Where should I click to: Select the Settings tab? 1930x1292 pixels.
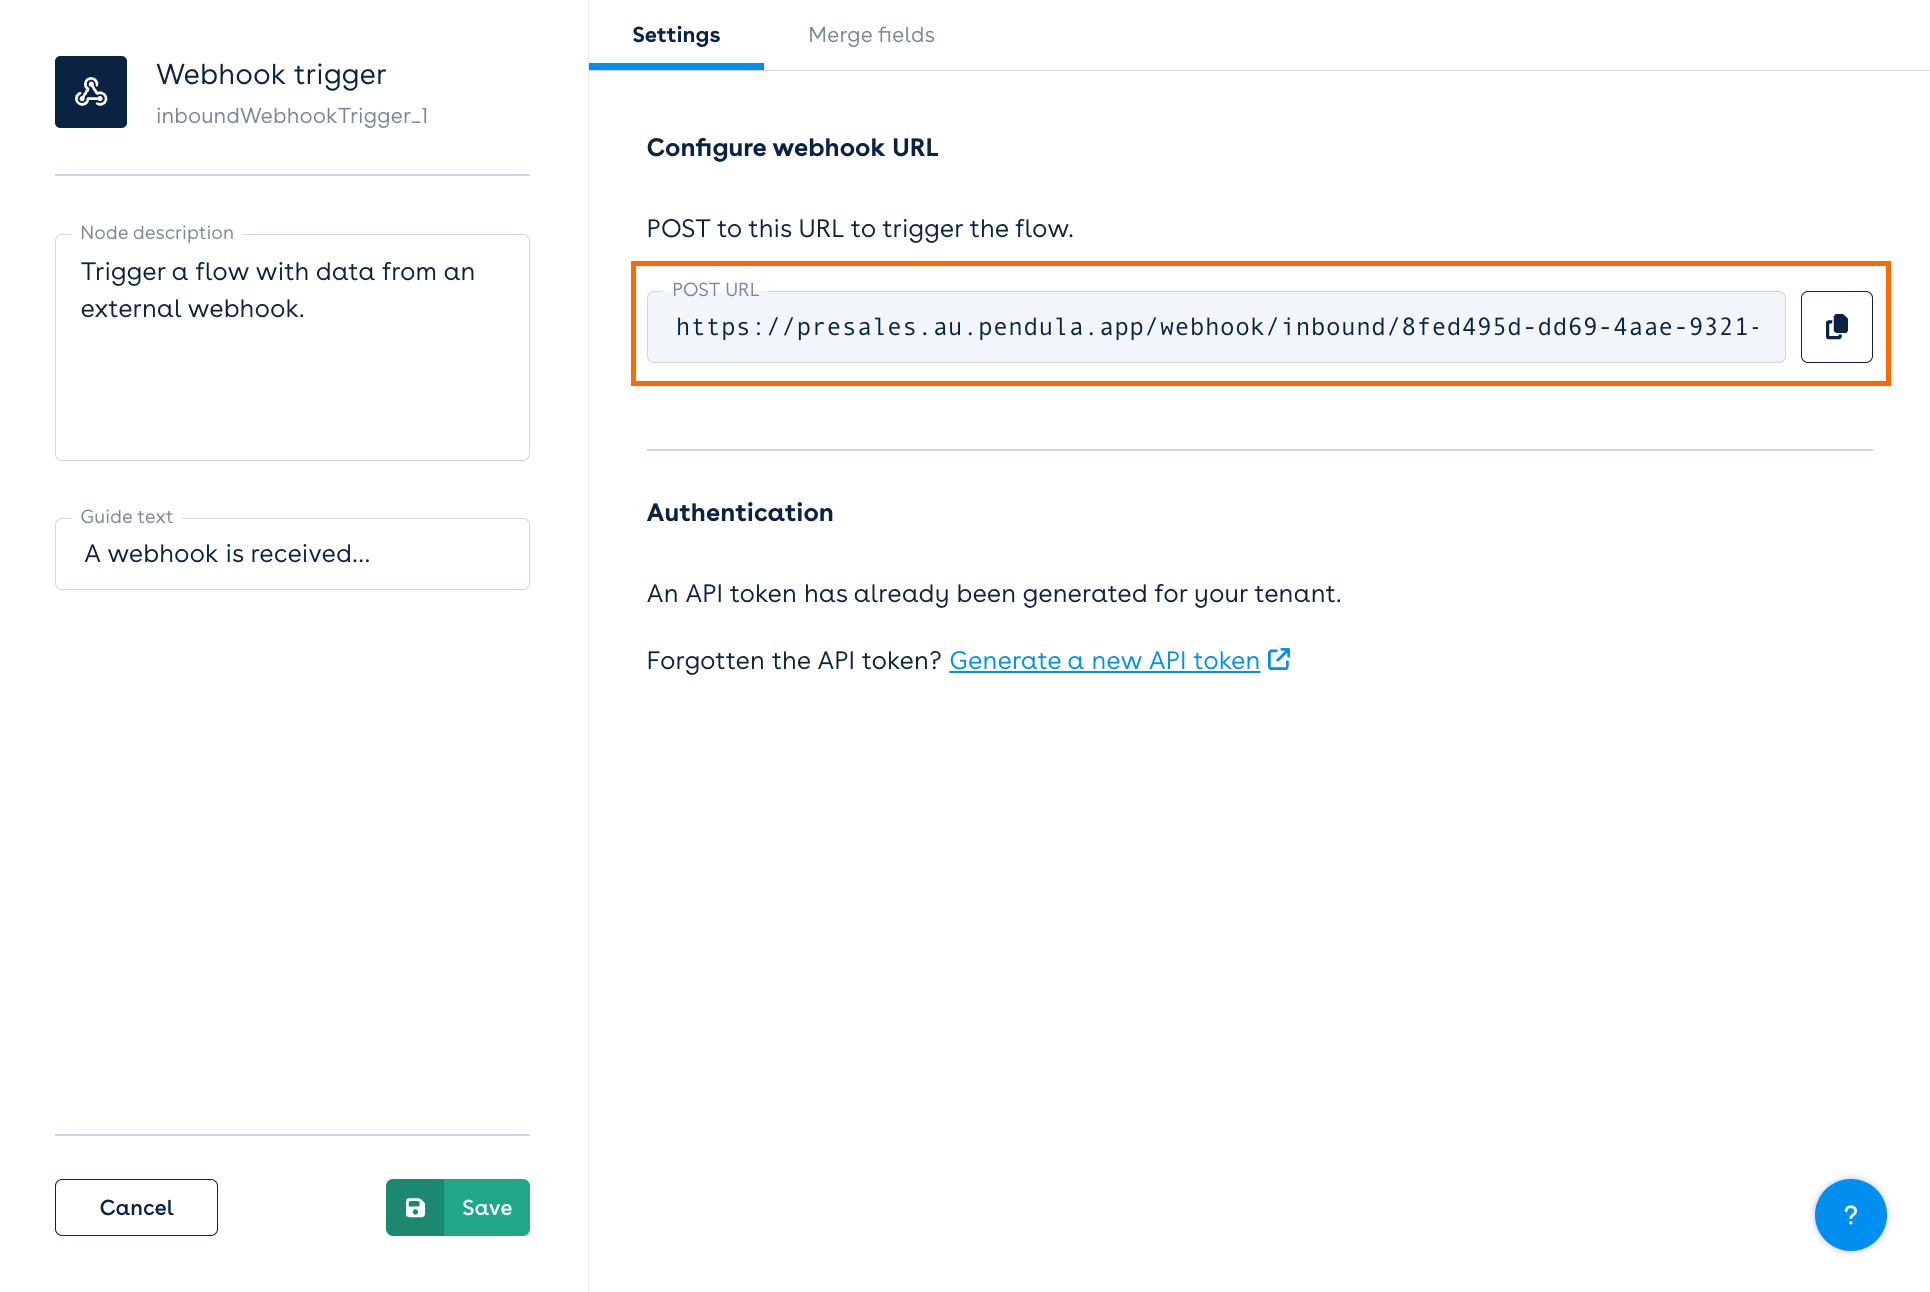[x=676, y=35]
